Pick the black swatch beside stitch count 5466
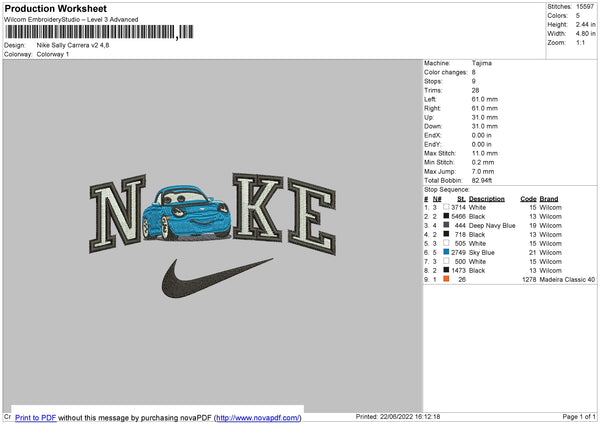600x424 pixels. point(446,216)
